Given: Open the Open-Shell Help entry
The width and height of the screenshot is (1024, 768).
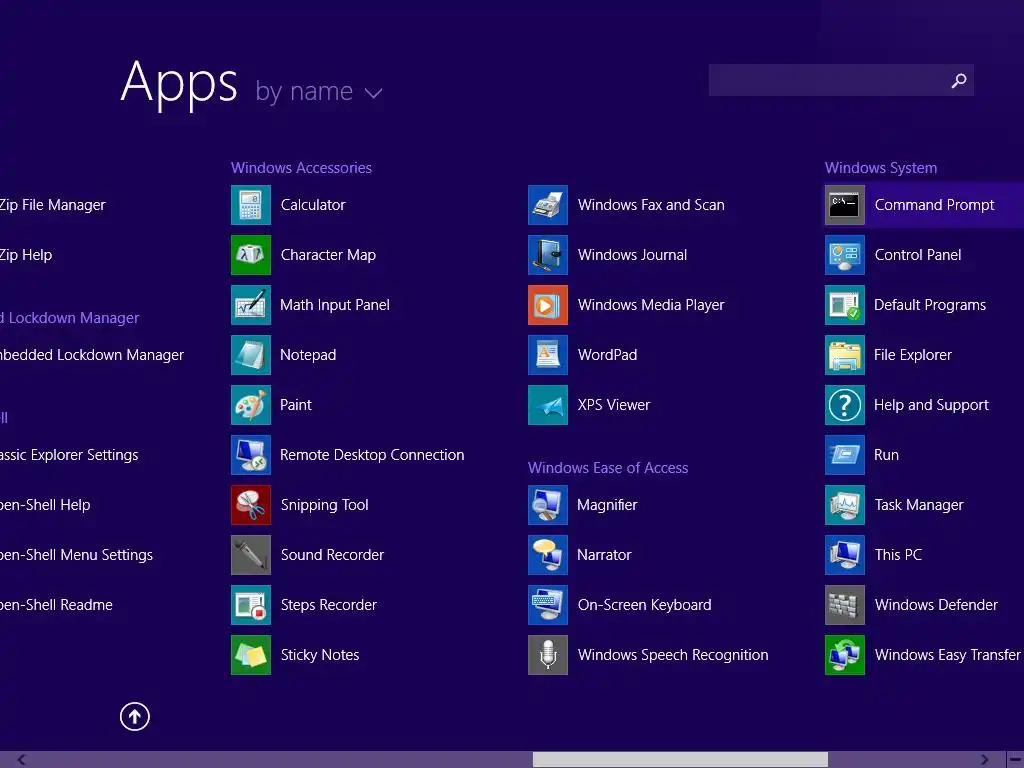Looking at the screenshot, I should tap(45, 505).
